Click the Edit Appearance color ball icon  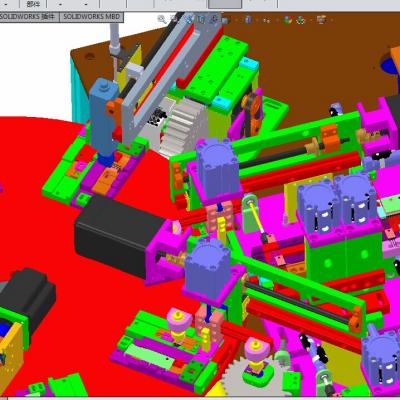(x=288, y=20)
